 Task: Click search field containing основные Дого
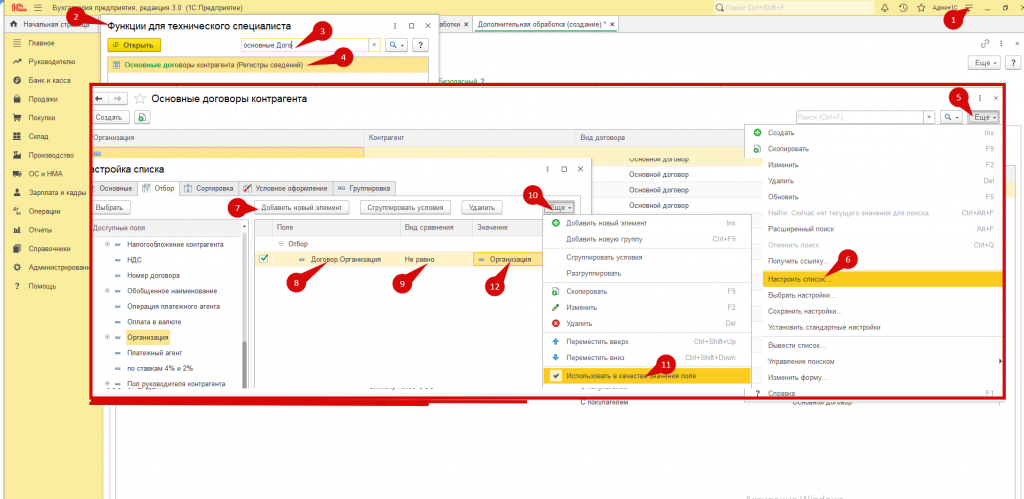[x=304, y=45]
